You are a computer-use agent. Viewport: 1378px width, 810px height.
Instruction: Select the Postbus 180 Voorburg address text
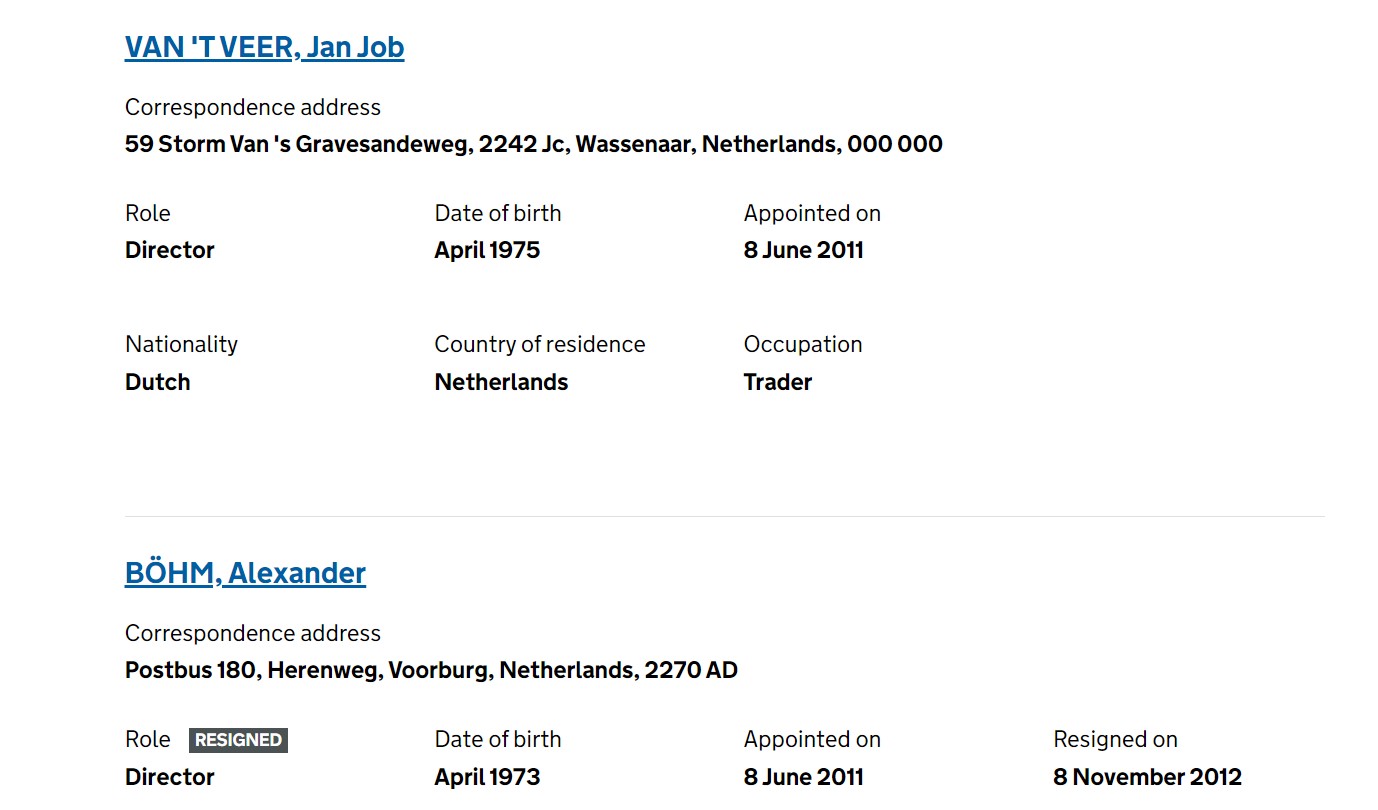431,670
